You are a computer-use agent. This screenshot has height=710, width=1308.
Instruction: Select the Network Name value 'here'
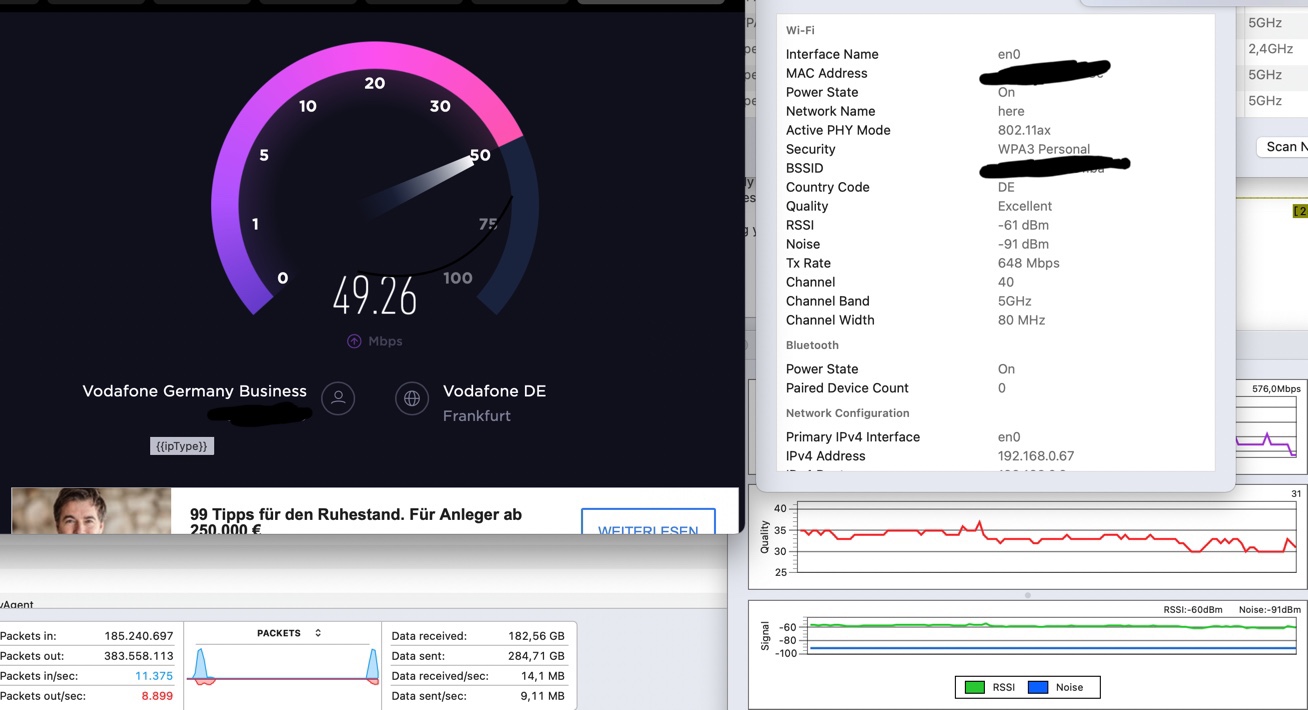pos(1011,111)
